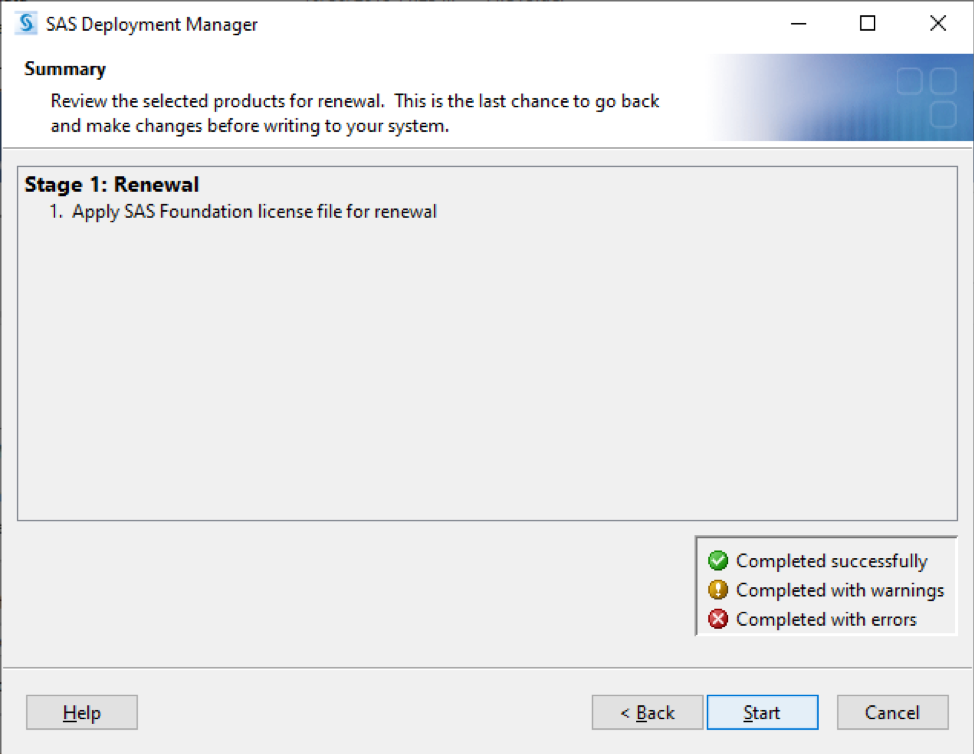Click the blue banner graphic in header

coord(840,97)
